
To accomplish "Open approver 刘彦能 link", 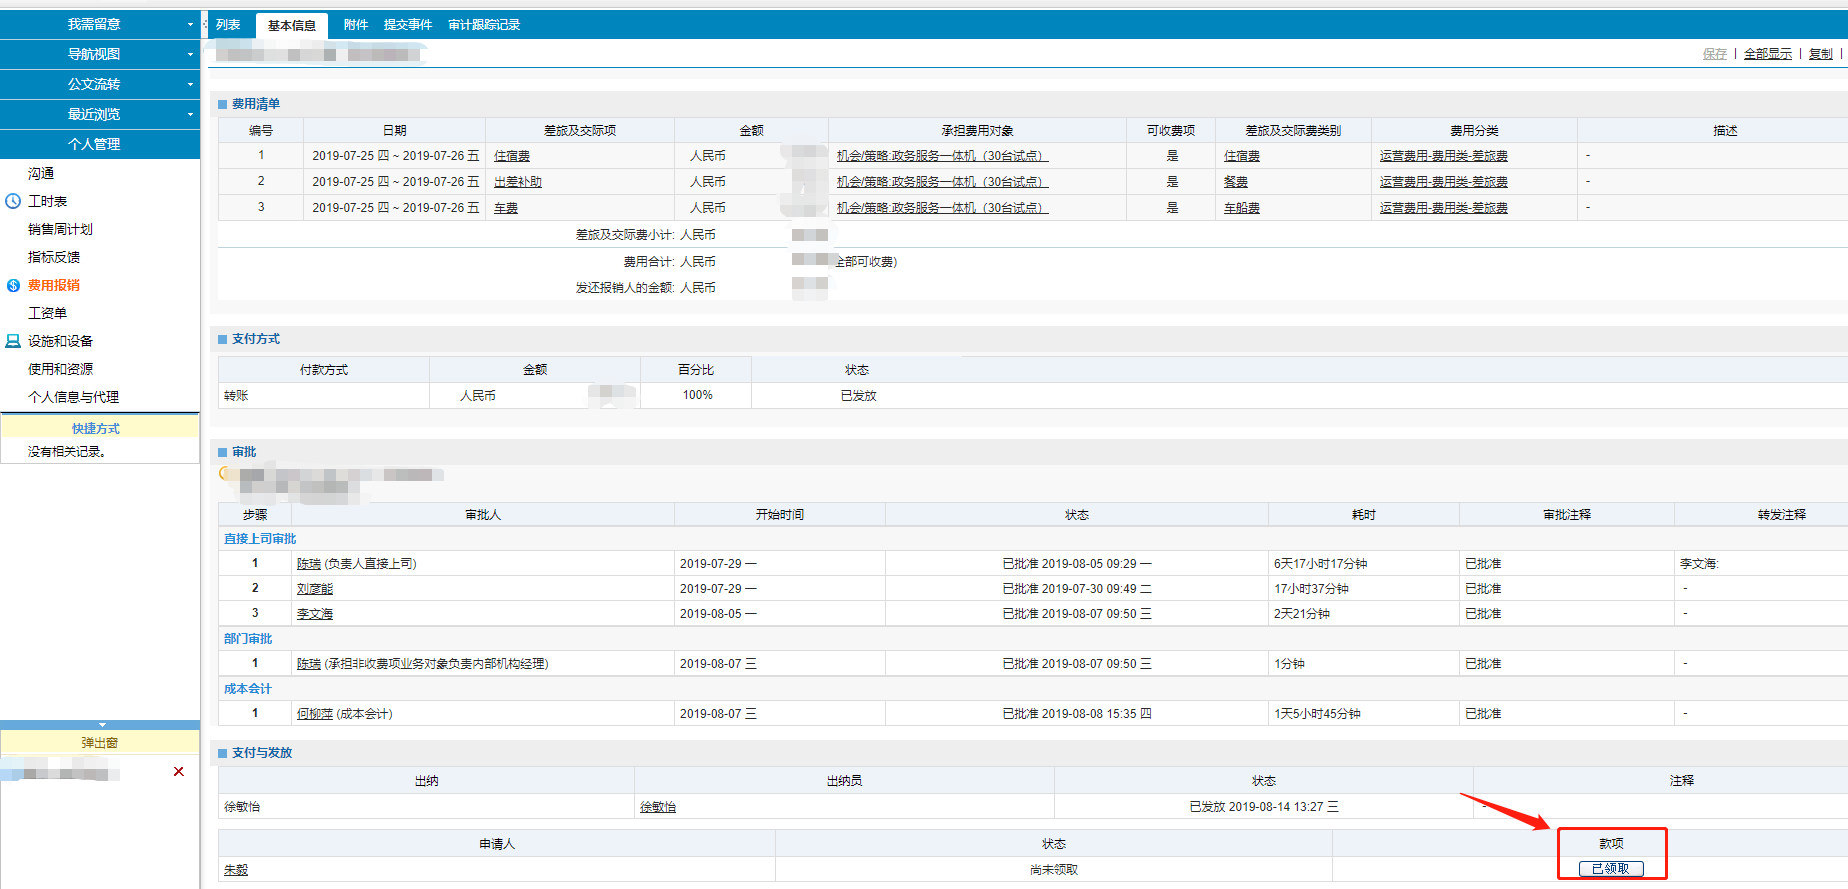I will [315, 589].
